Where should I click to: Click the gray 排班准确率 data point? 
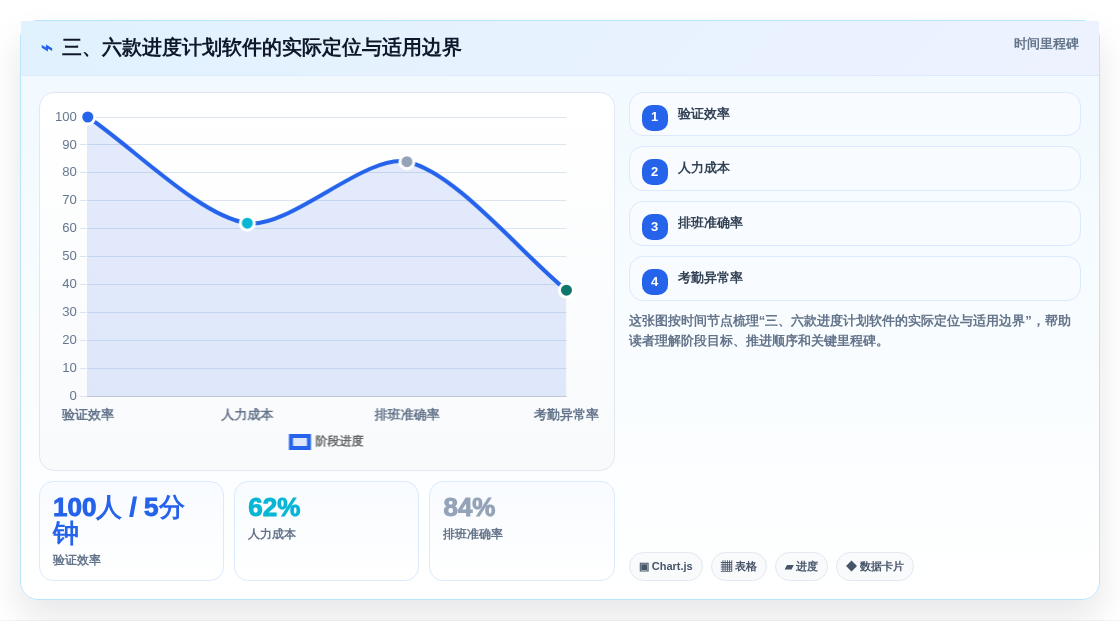pyautogui.click(x=406, y=162)
